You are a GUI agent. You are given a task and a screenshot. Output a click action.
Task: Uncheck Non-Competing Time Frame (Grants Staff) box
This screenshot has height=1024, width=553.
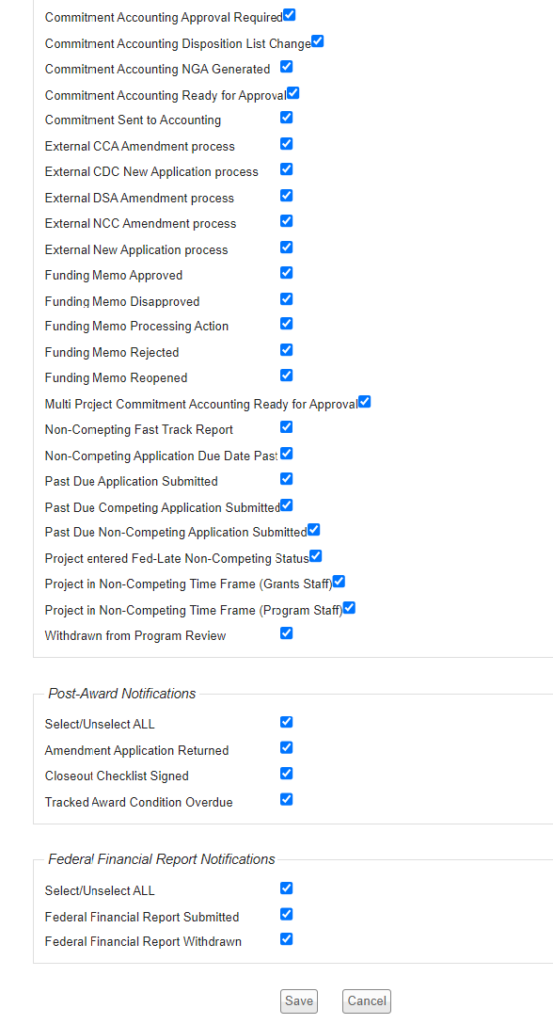[339, 581]
